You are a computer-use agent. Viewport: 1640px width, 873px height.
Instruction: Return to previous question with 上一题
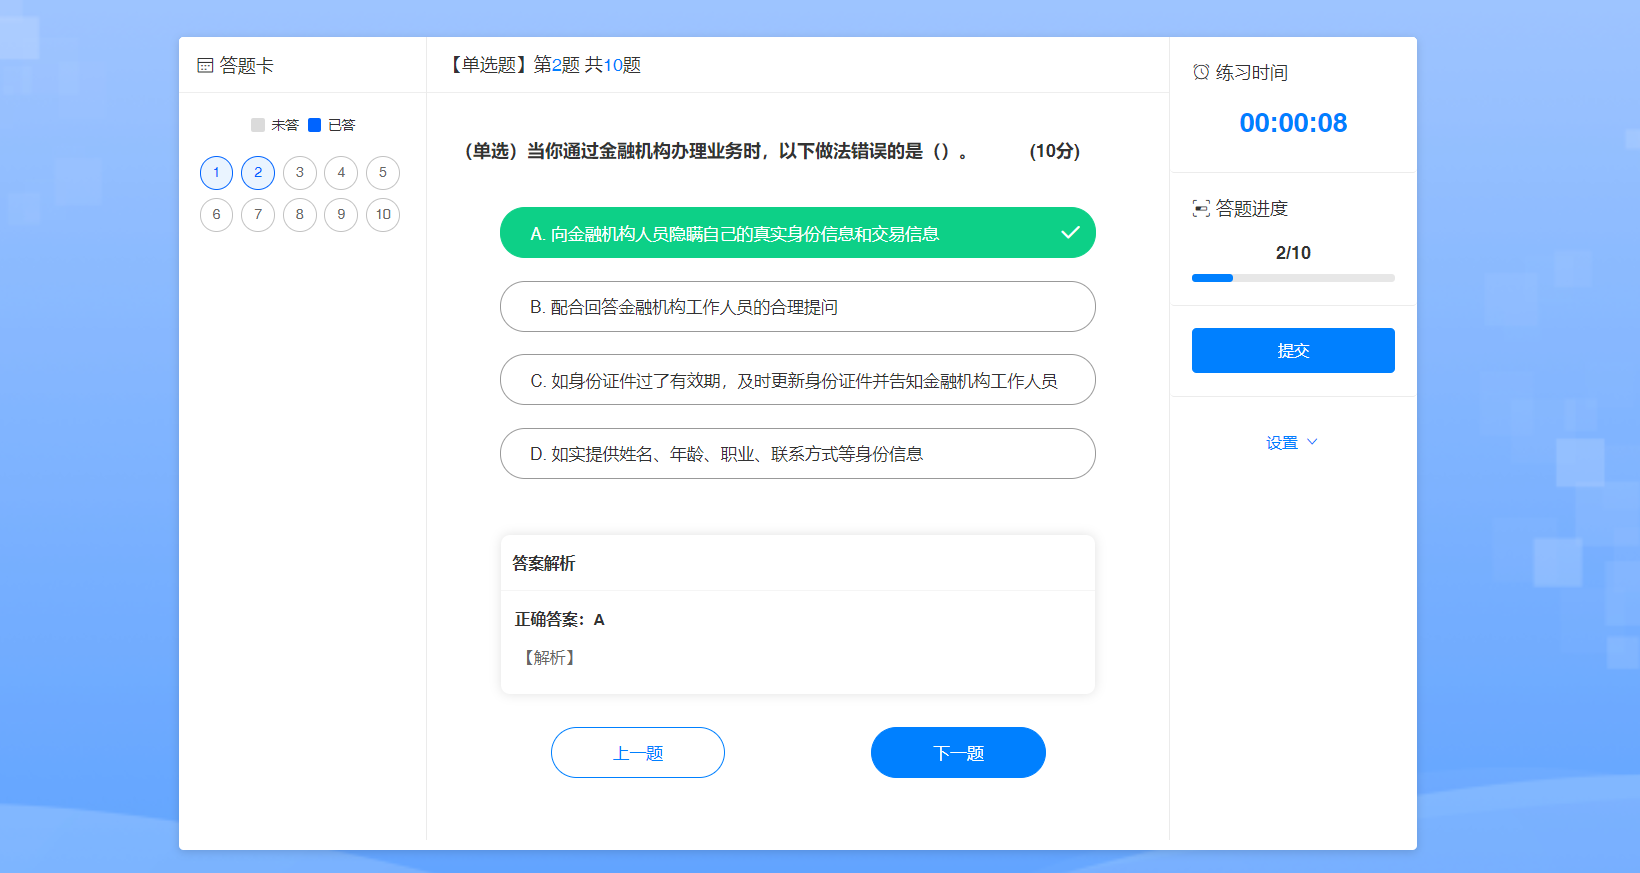click(638, 753)
